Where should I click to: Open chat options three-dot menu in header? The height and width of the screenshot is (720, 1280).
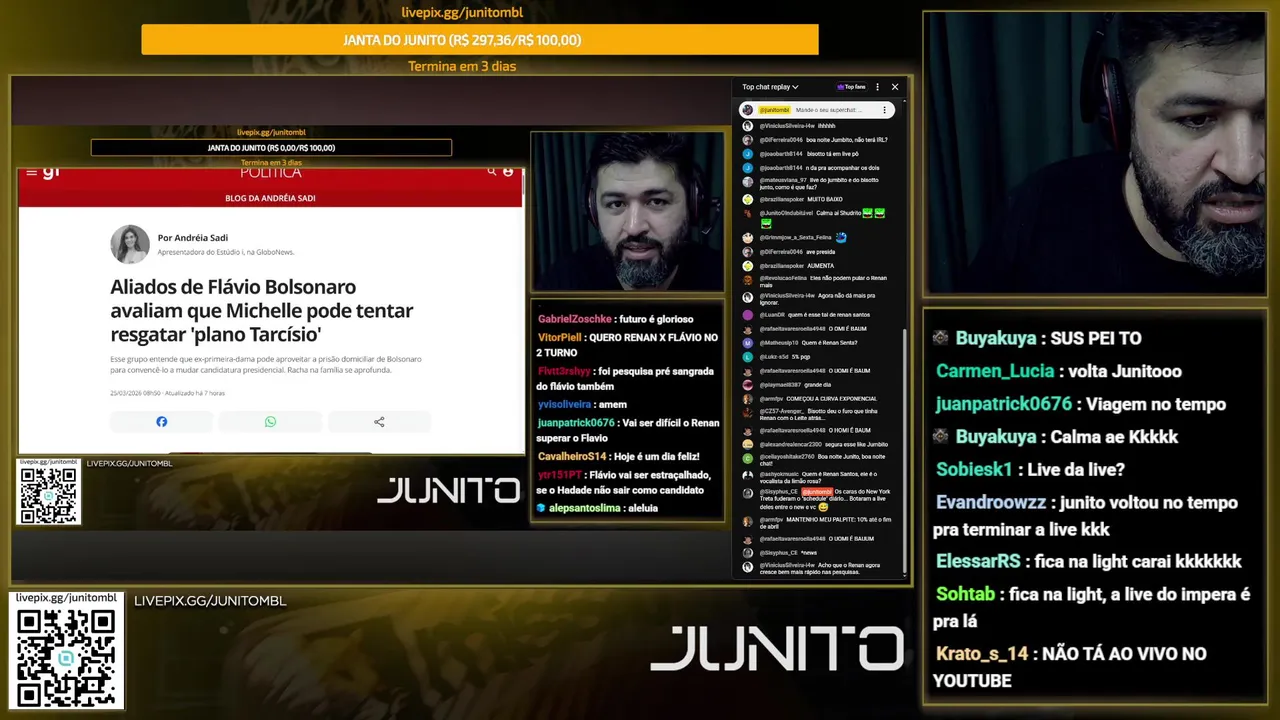point(878,87)
